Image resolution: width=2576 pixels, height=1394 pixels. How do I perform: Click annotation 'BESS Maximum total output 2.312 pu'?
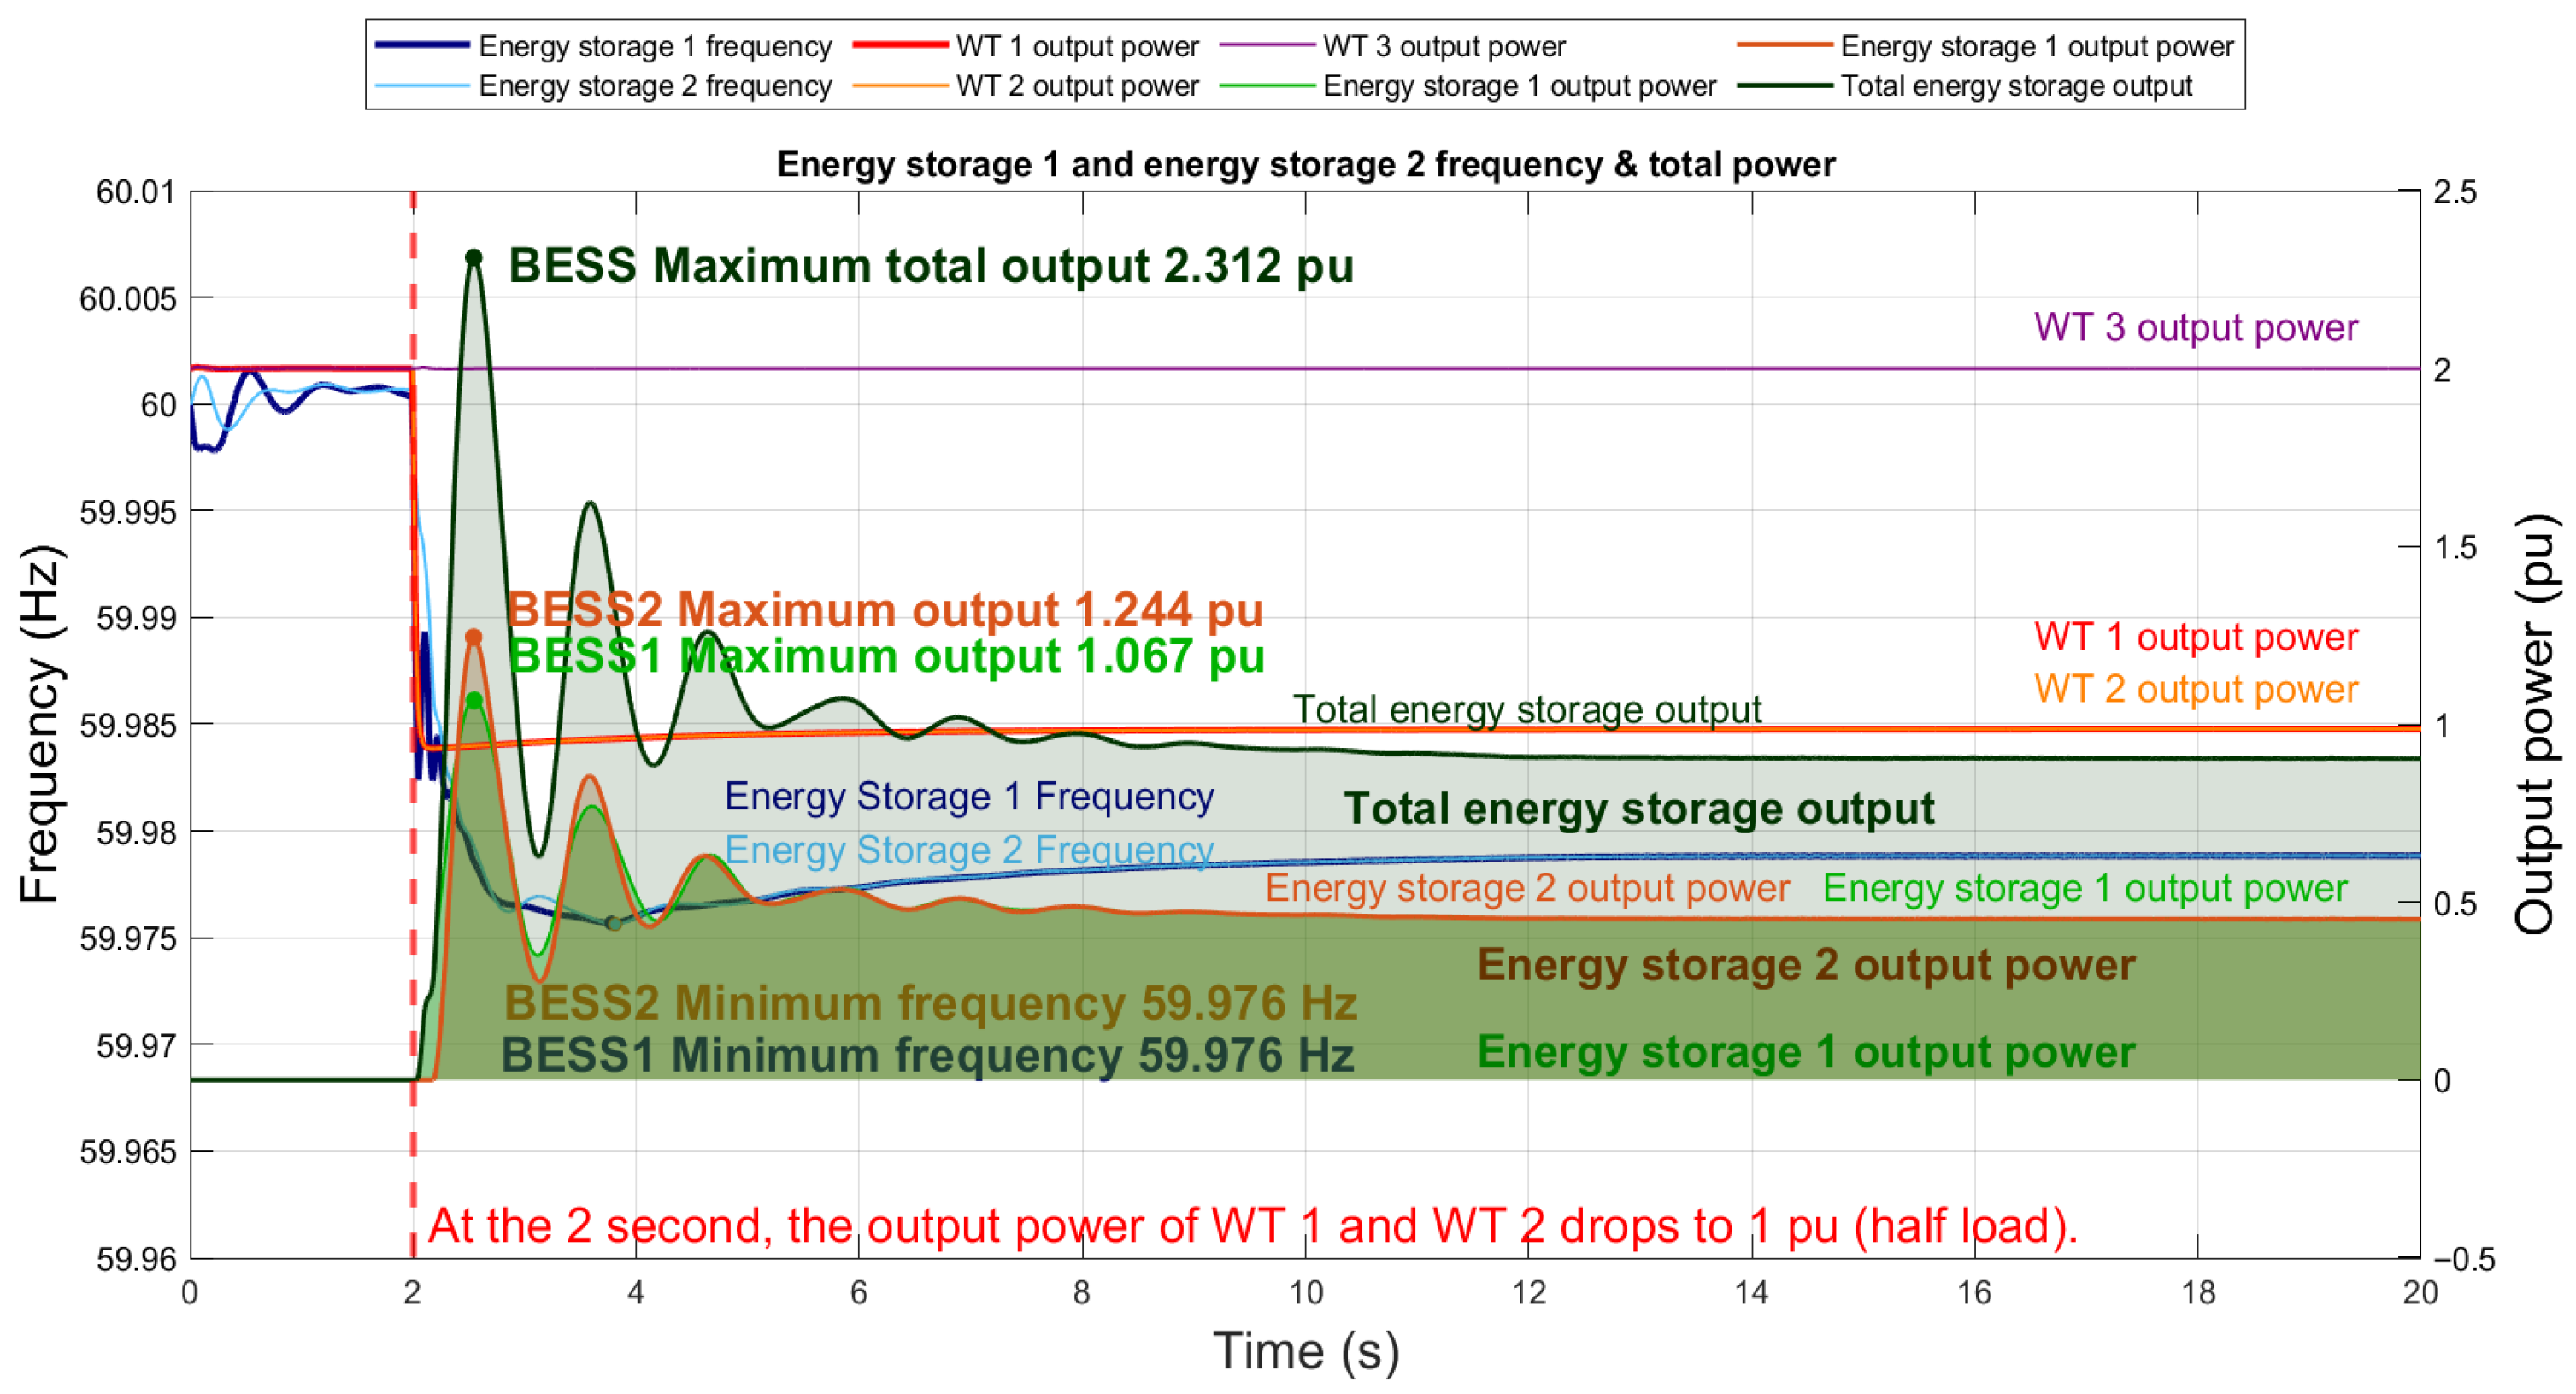click(931, 266)
